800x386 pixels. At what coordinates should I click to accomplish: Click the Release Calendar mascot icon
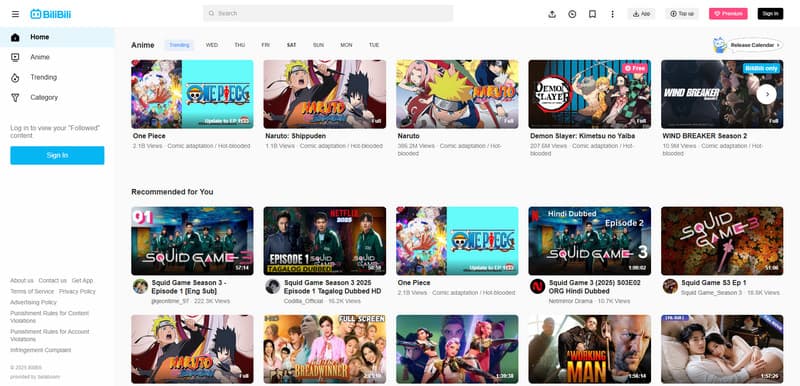(719, 45)
